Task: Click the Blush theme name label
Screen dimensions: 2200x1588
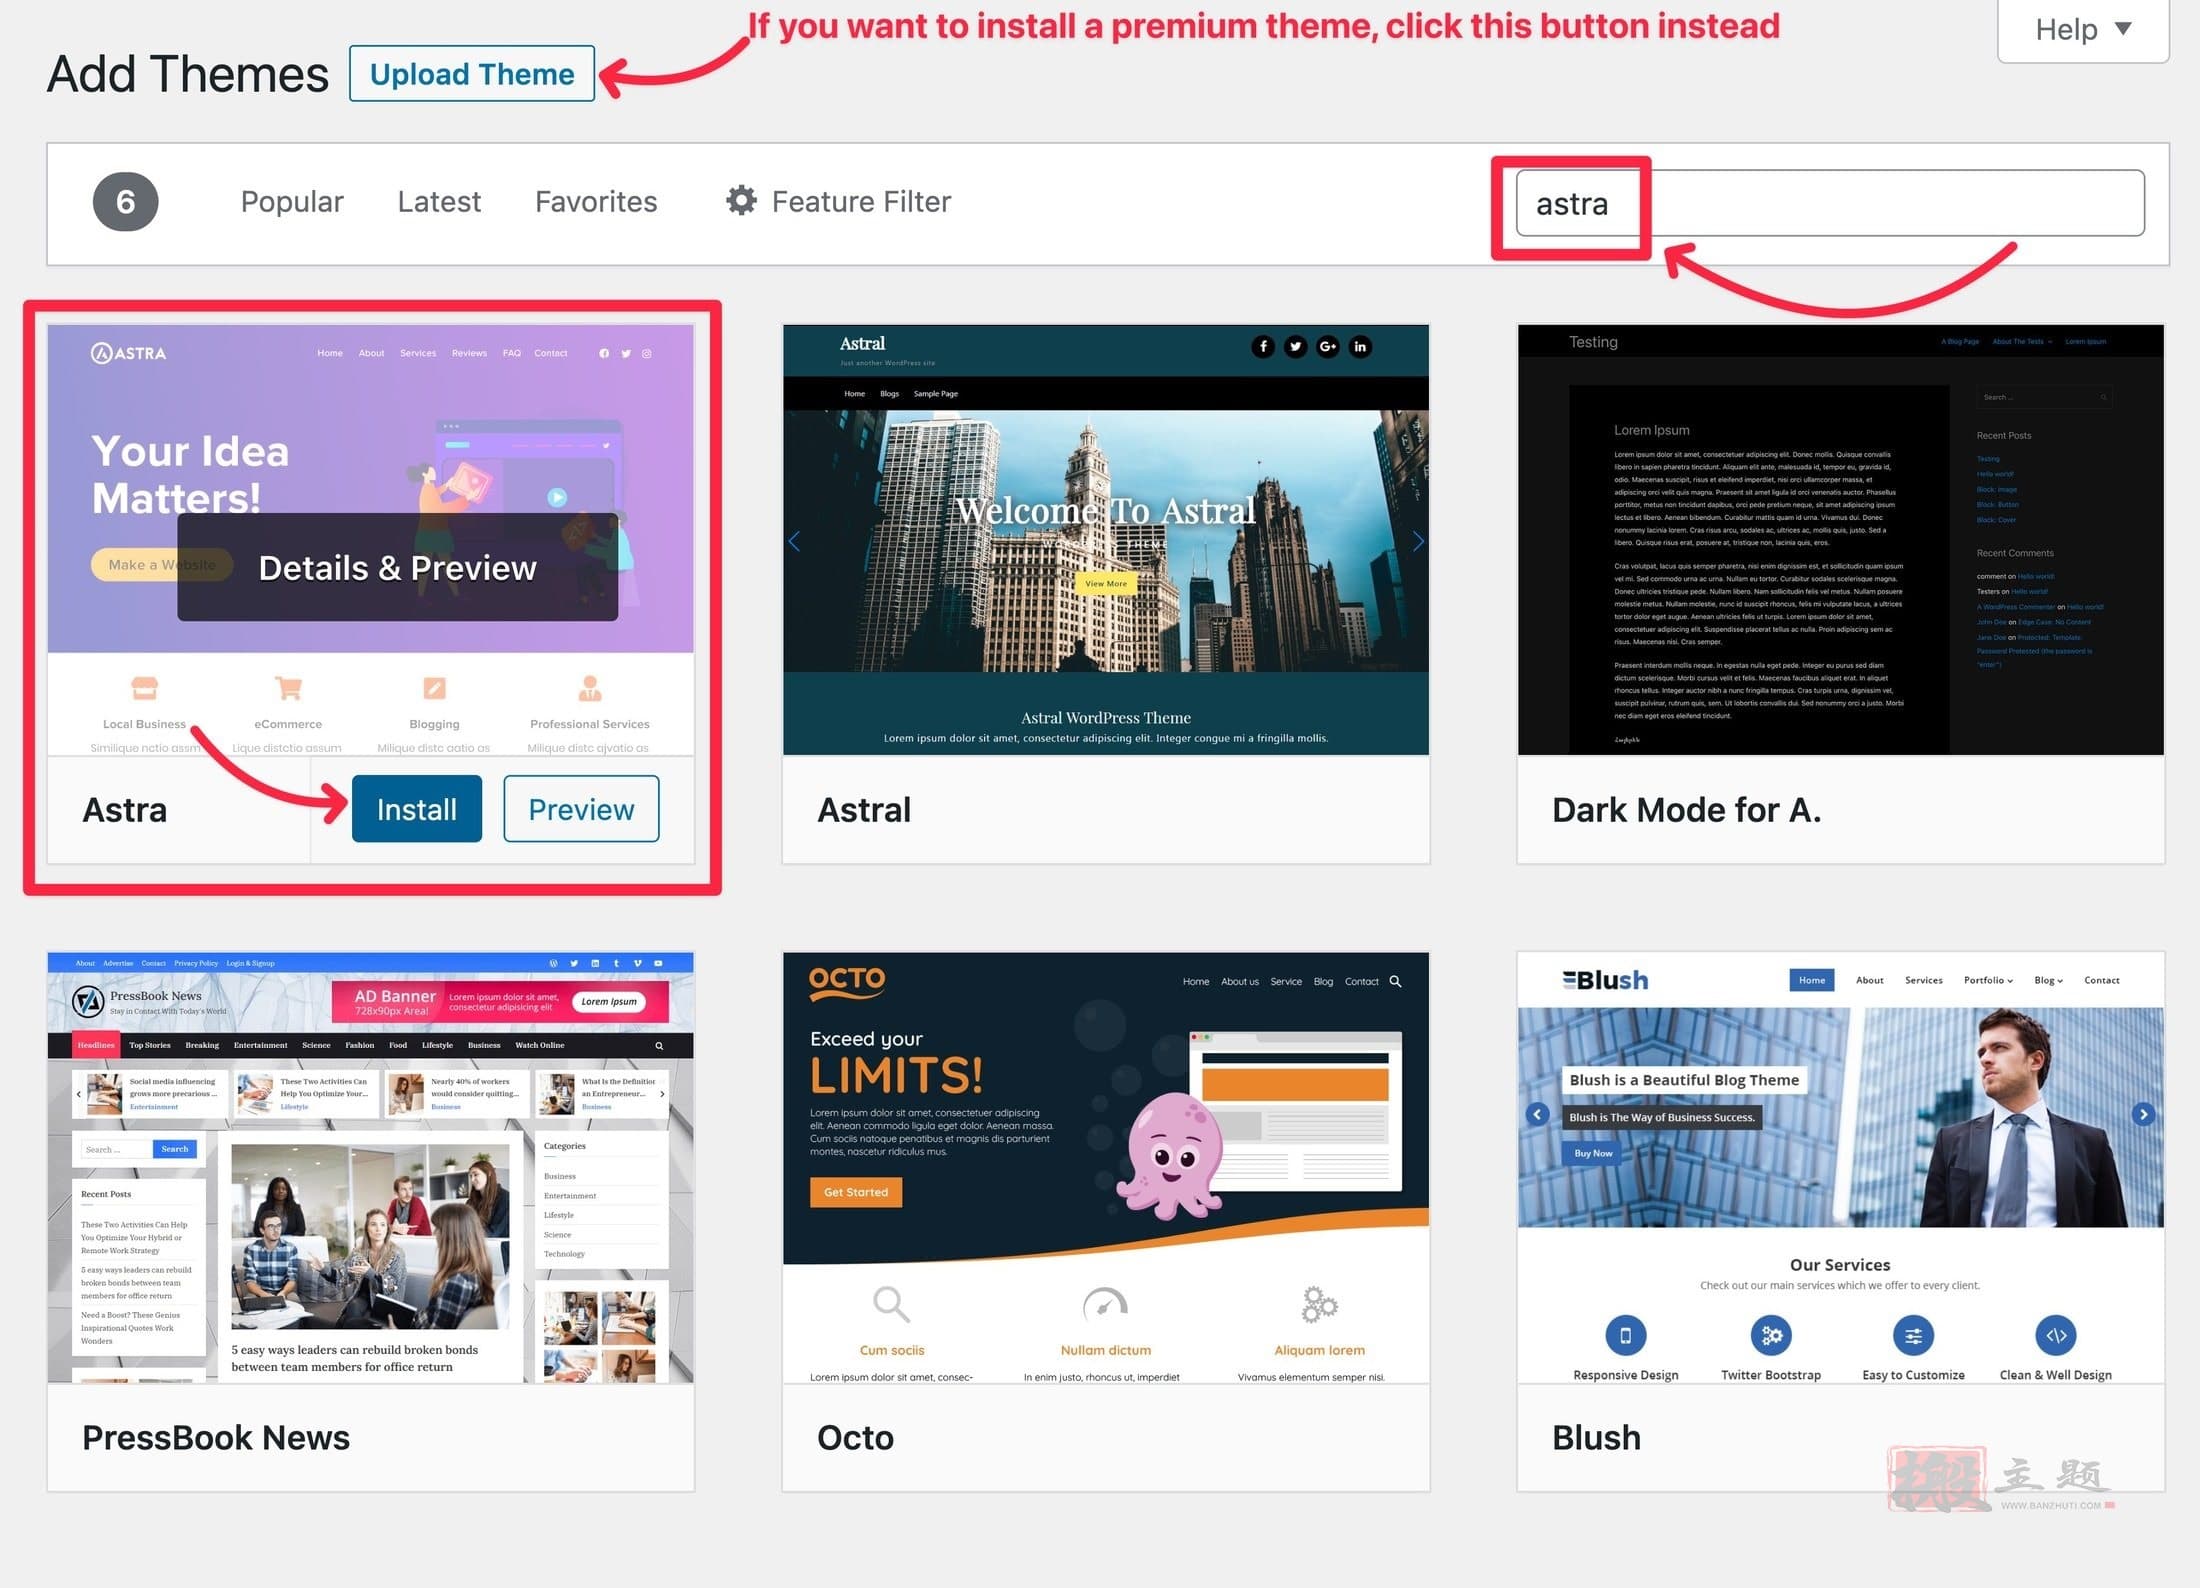Action: 1597,1438
